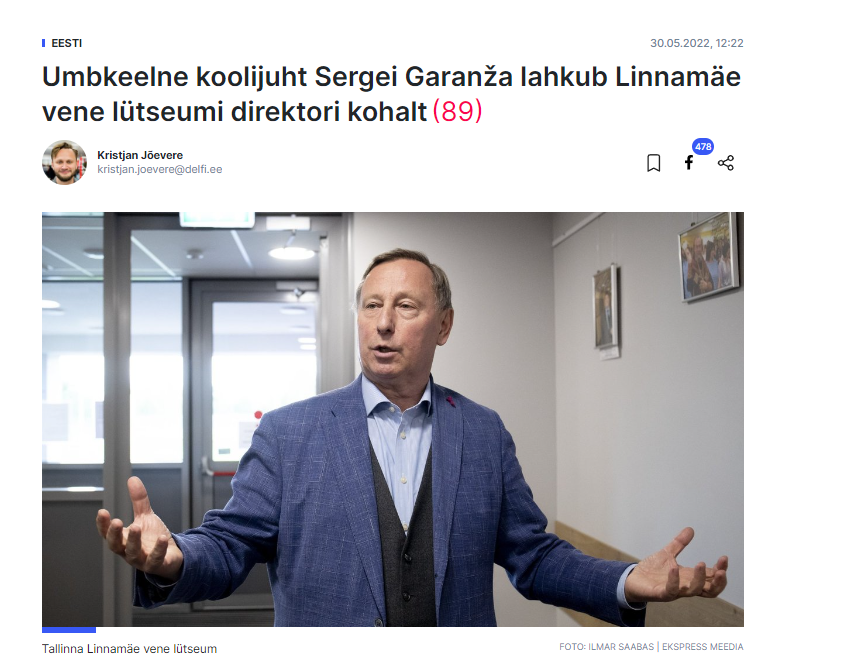The width and height of the screenshot is (846, 672).
Task: Click the 30.05.2022, 12:22 timestamp
Action: [697, 43]
